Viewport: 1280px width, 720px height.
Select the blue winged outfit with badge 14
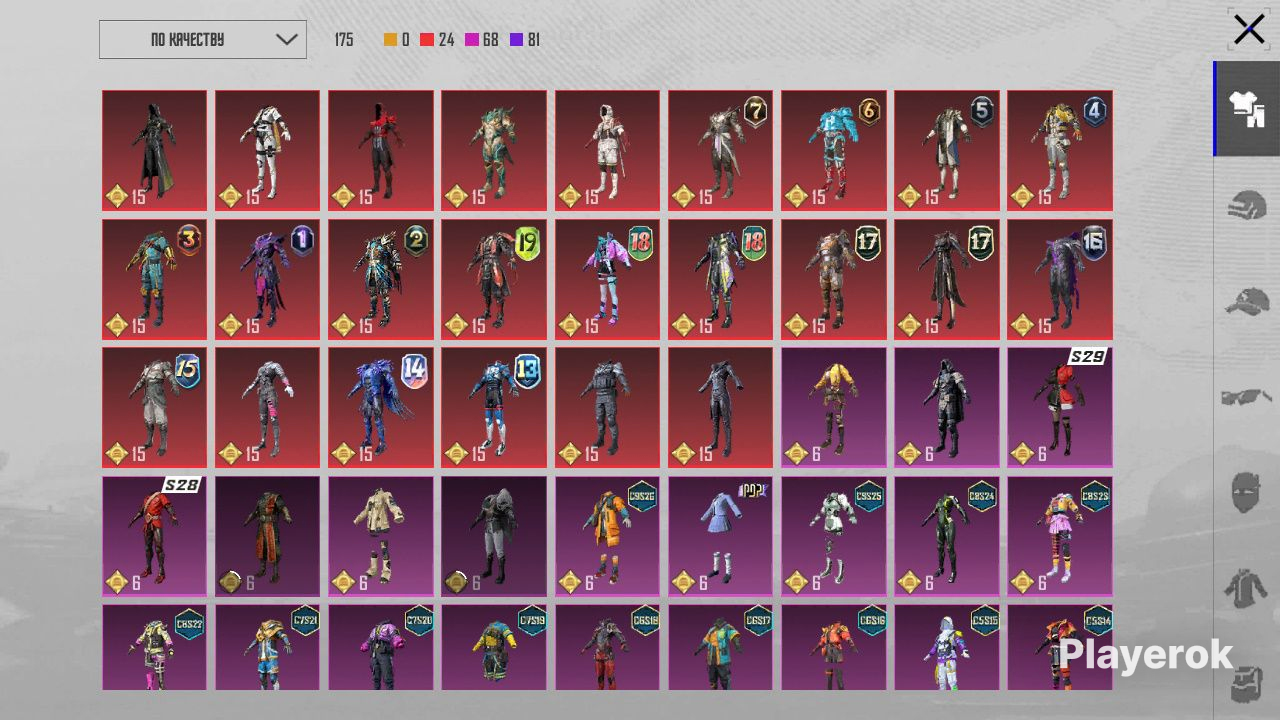[380, 408]
